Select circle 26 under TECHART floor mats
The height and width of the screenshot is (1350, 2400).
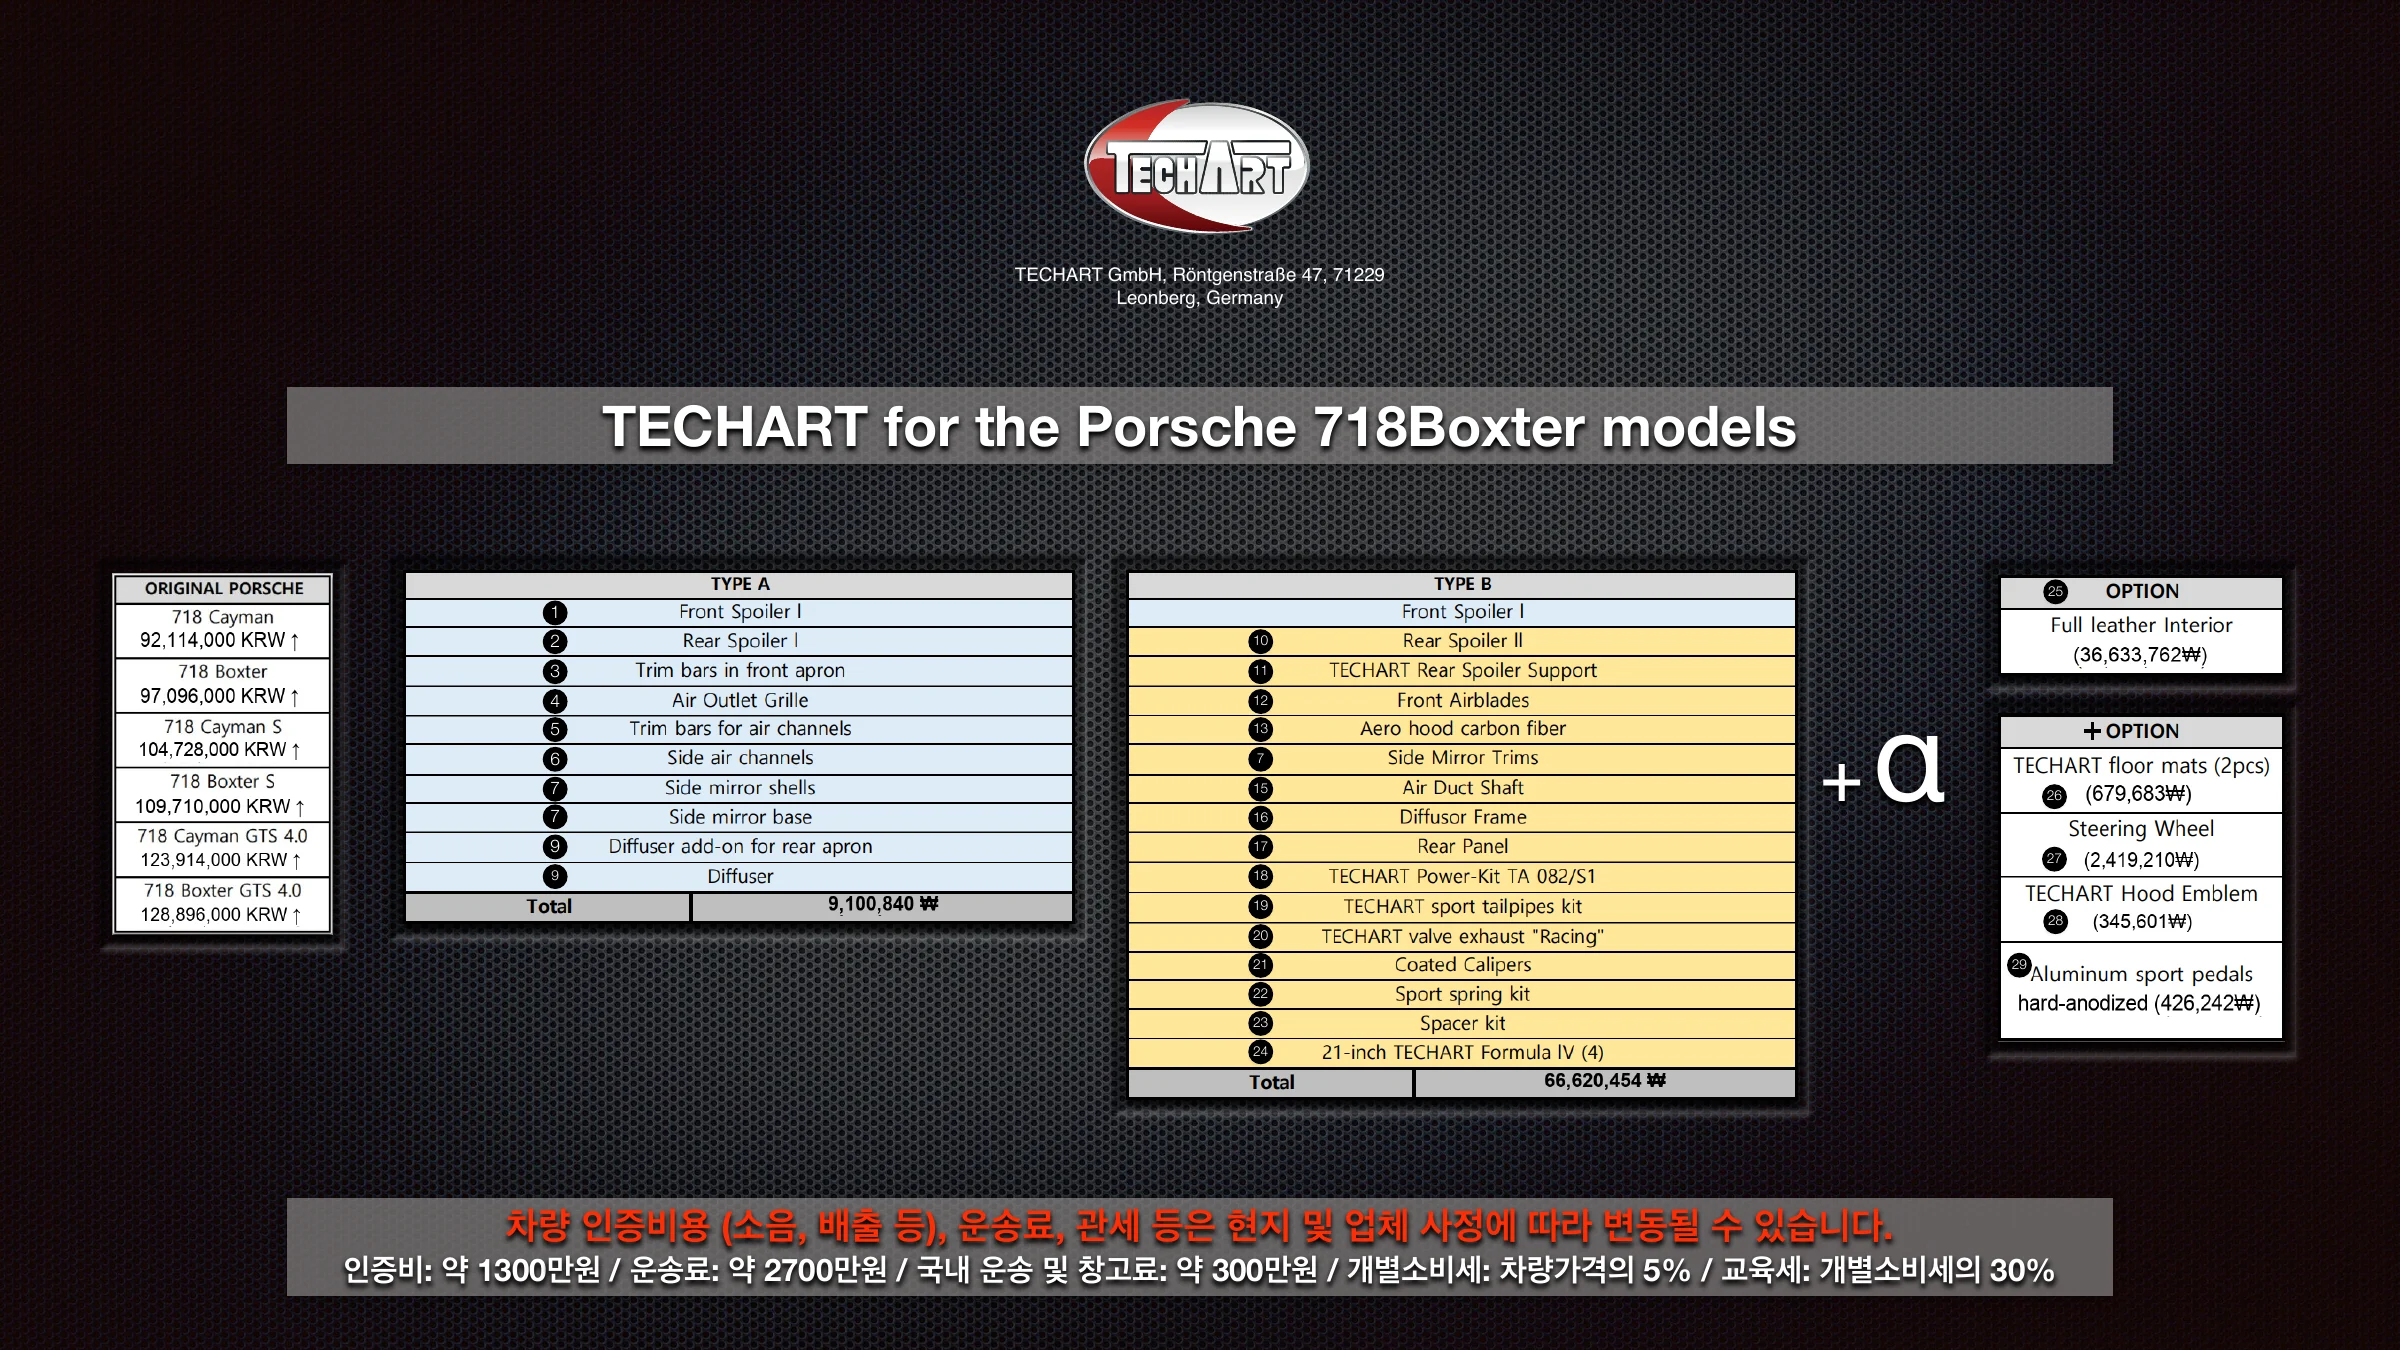tap(2054, 796)
